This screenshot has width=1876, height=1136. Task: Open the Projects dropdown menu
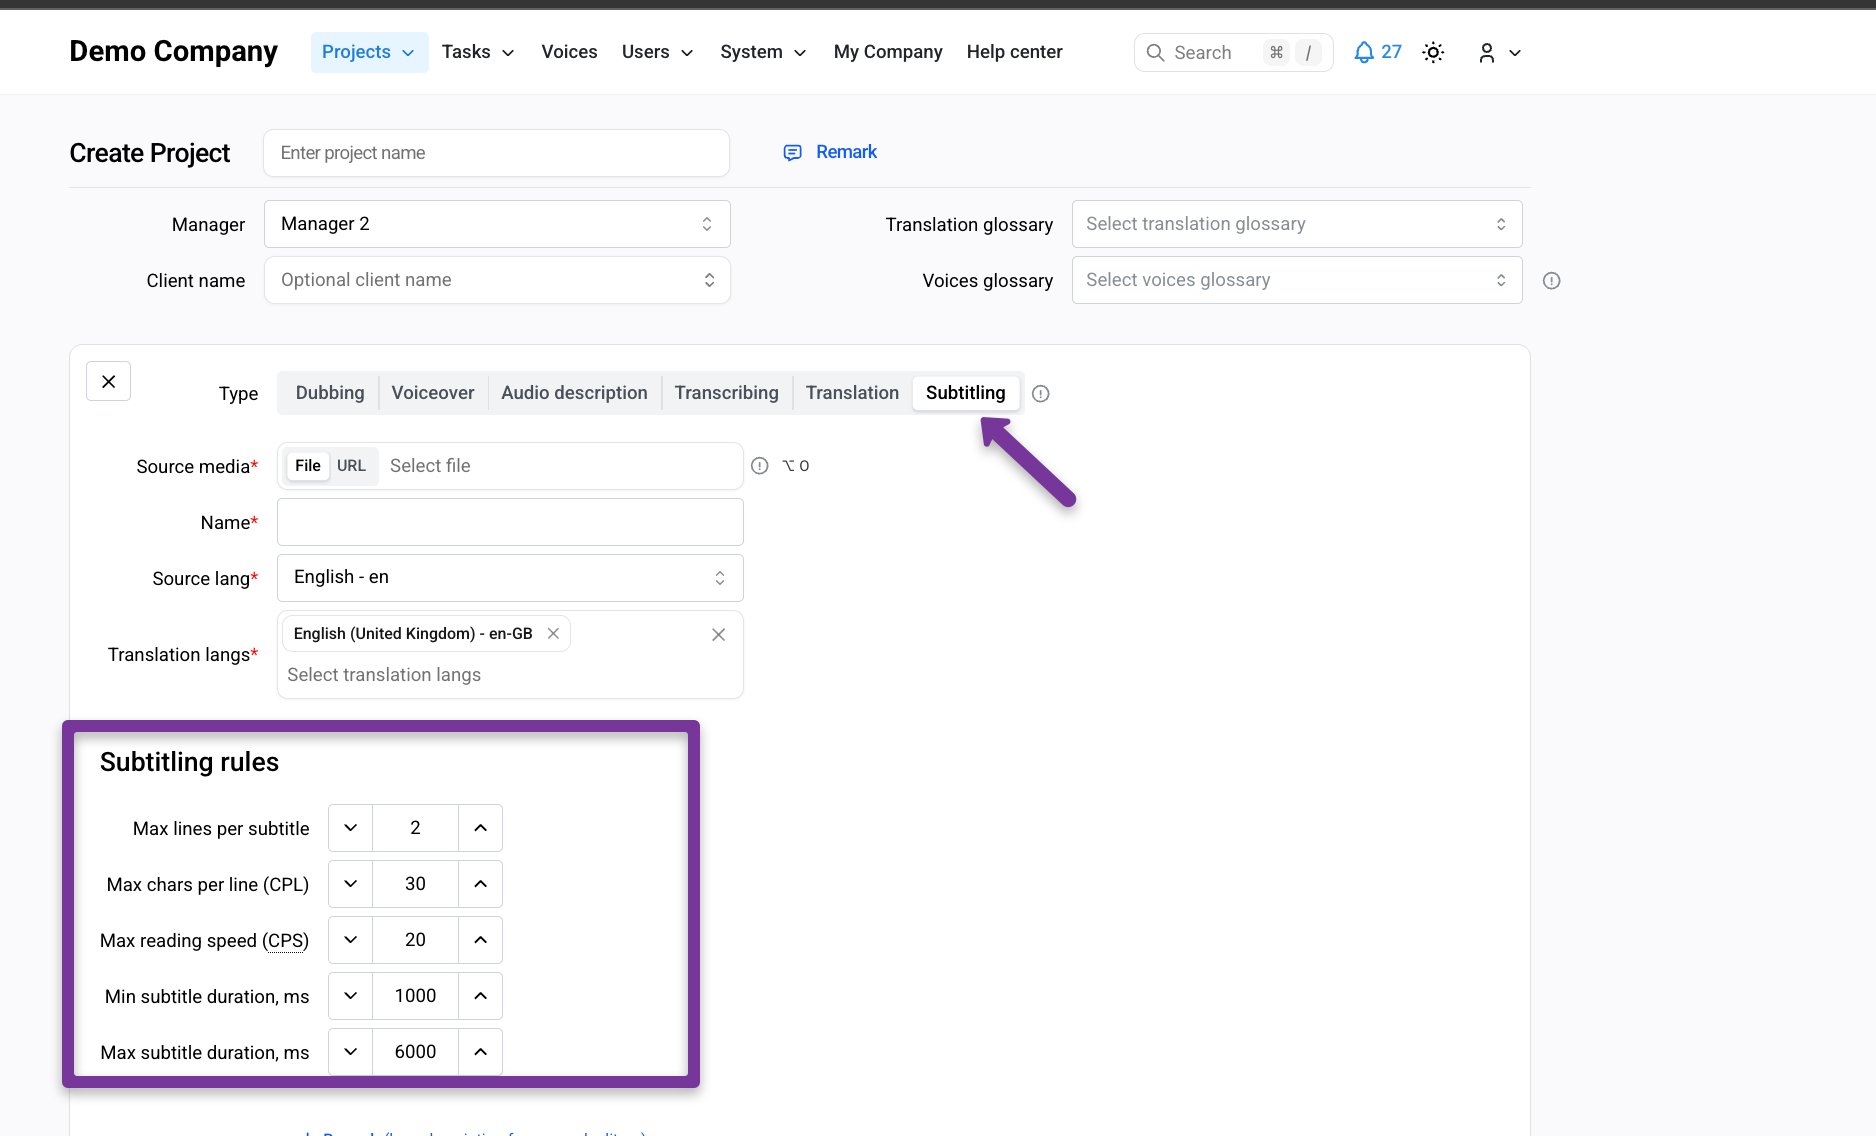pos(369,52)
